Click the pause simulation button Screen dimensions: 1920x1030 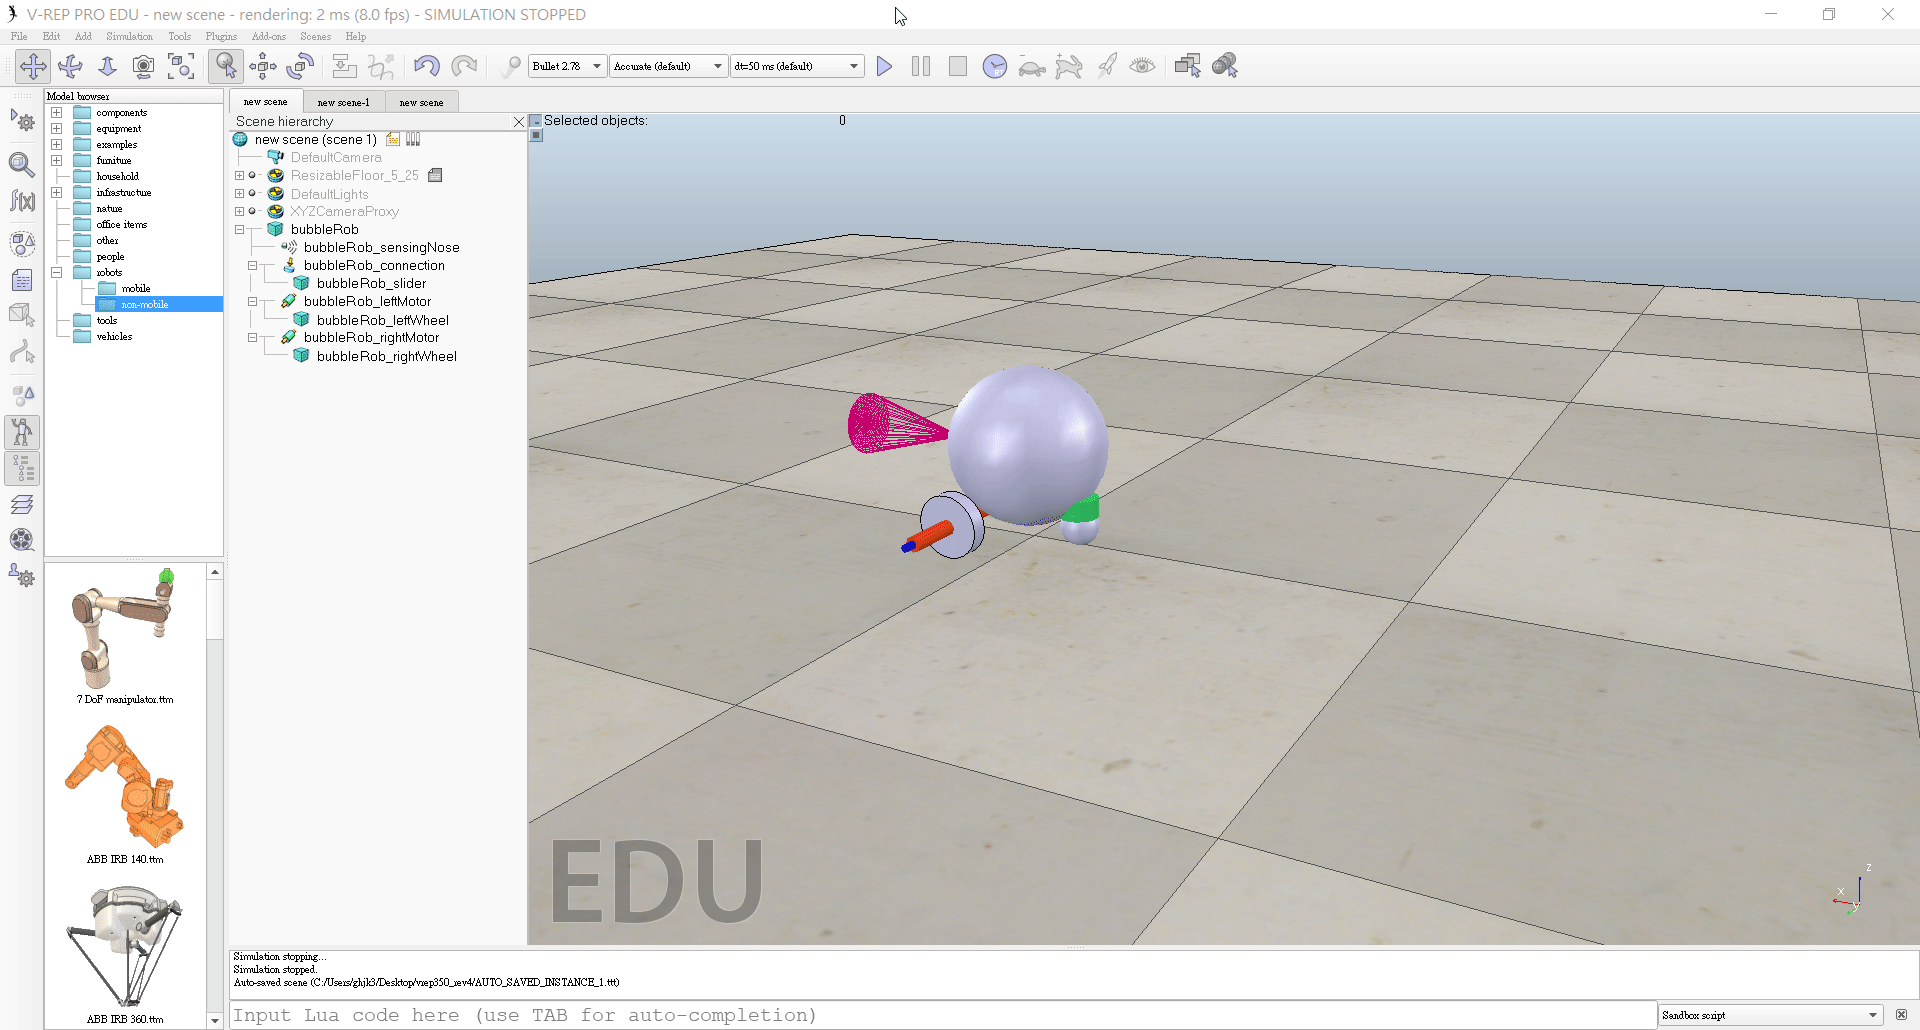921,66
